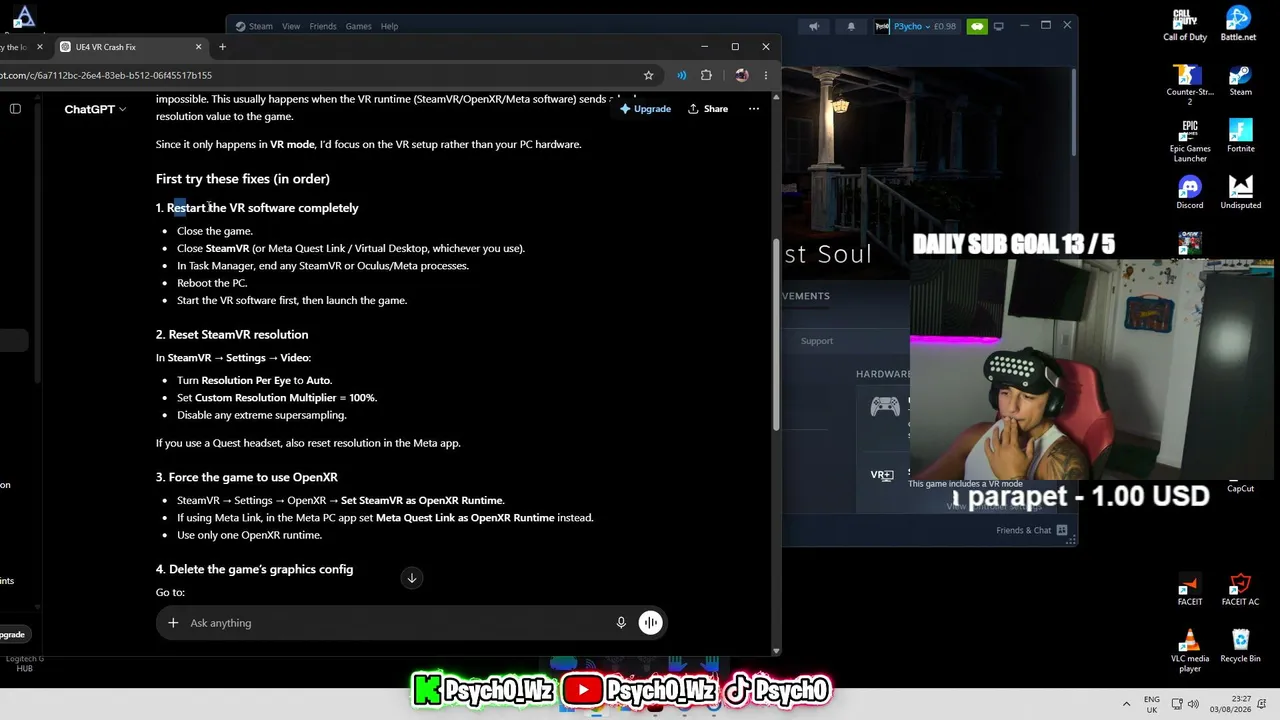Close the UE4 VR Crash Fix tab

199,47
